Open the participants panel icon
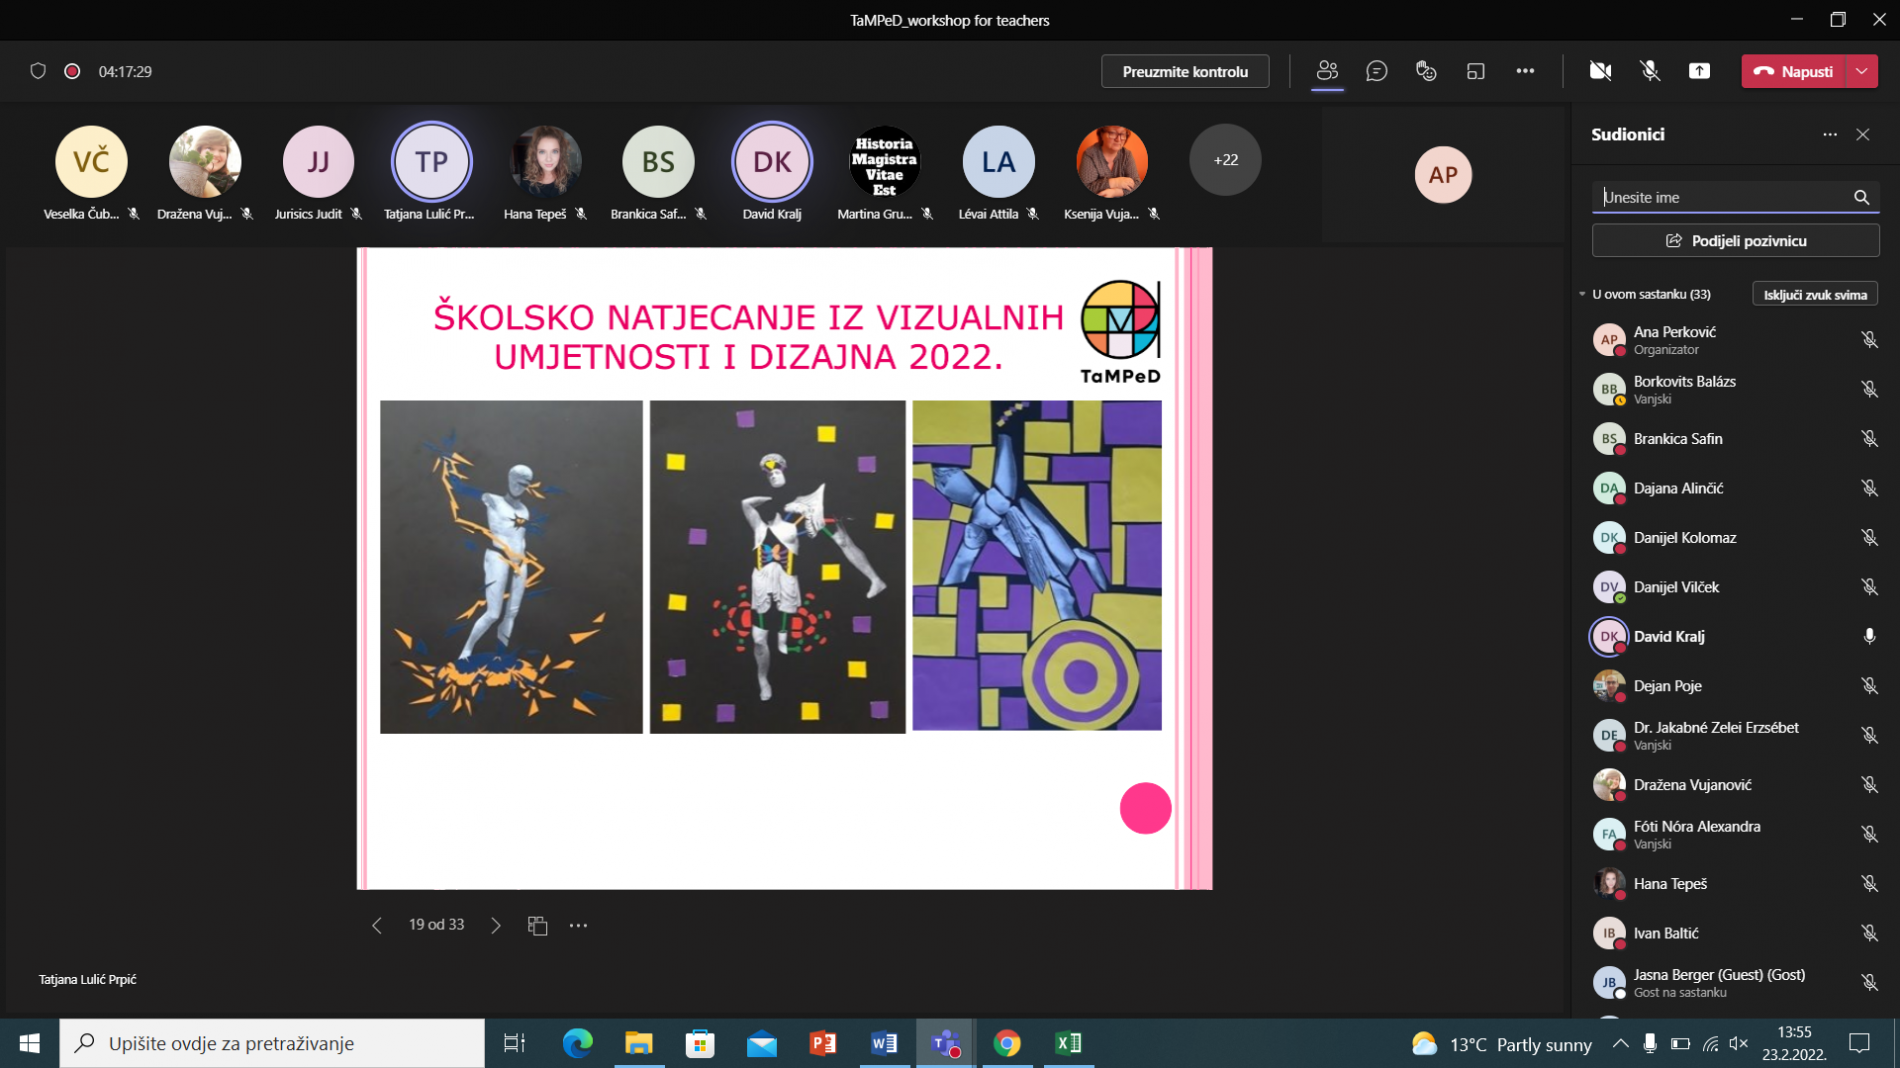The height and width of the screenshot is (1068, 1900). [1327, 71]
